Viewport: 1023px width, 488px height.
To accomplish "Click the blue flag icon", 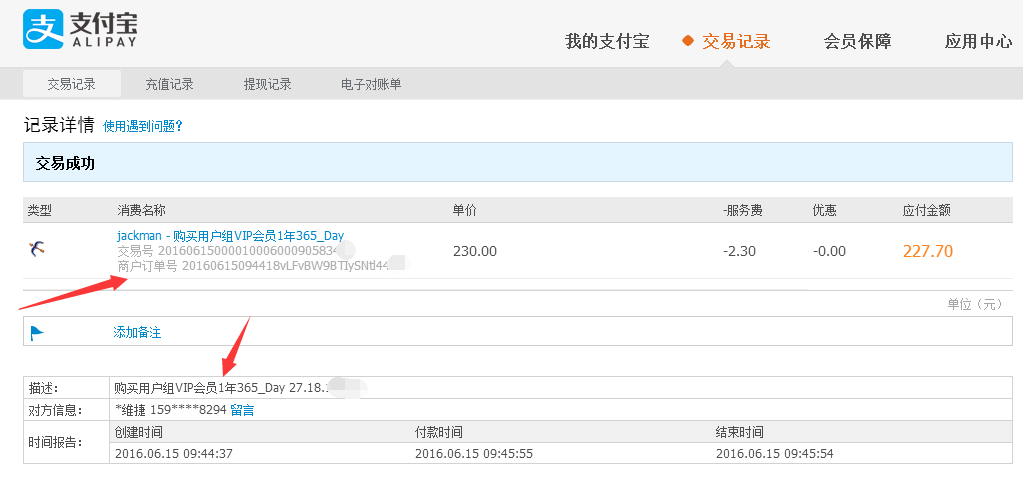I will coord(37,332).
